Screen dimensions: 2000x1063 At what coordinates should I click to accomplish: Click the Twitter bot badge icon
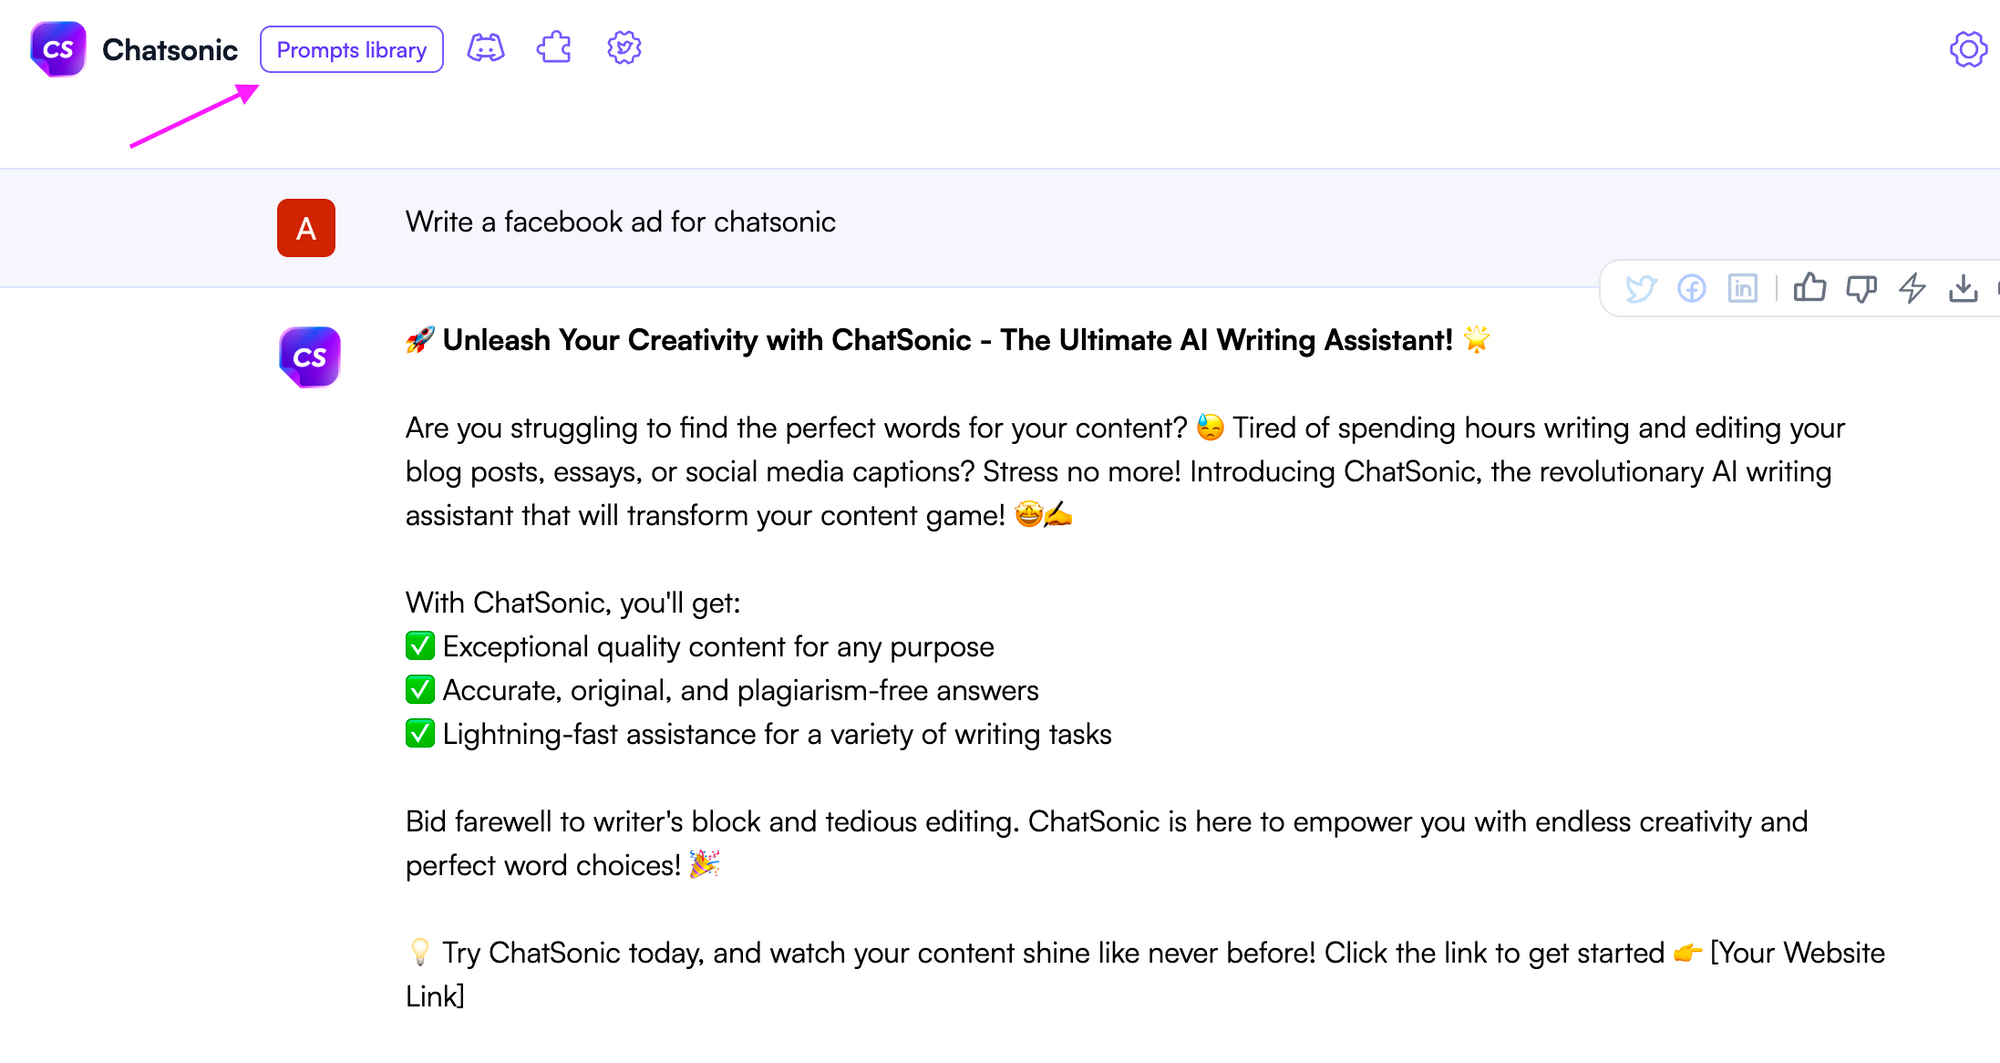pyautogui.click(x=622, y=47)
